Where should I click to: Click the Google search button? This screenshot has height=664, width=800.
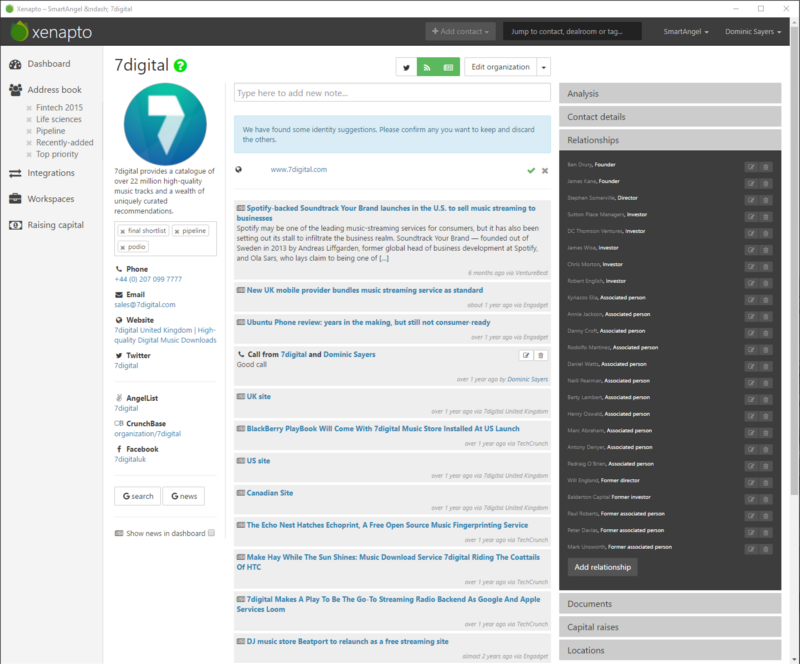(138, 496)
